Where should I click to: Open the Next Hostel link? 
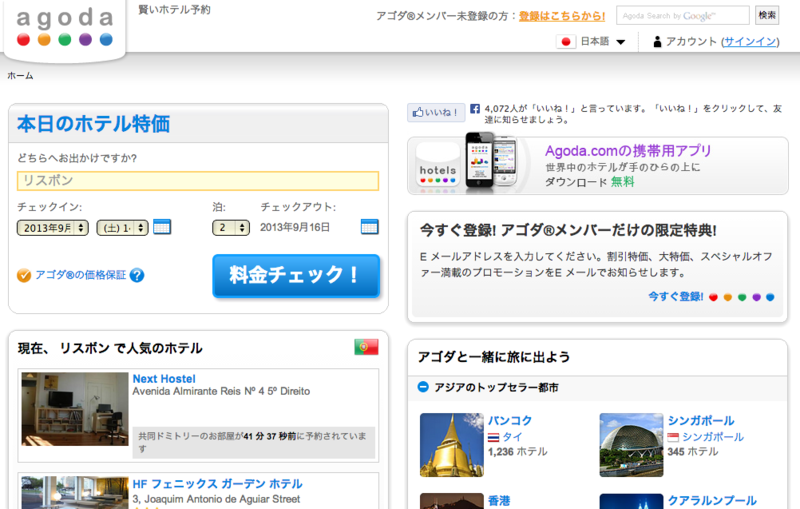[x=164, y=379]
